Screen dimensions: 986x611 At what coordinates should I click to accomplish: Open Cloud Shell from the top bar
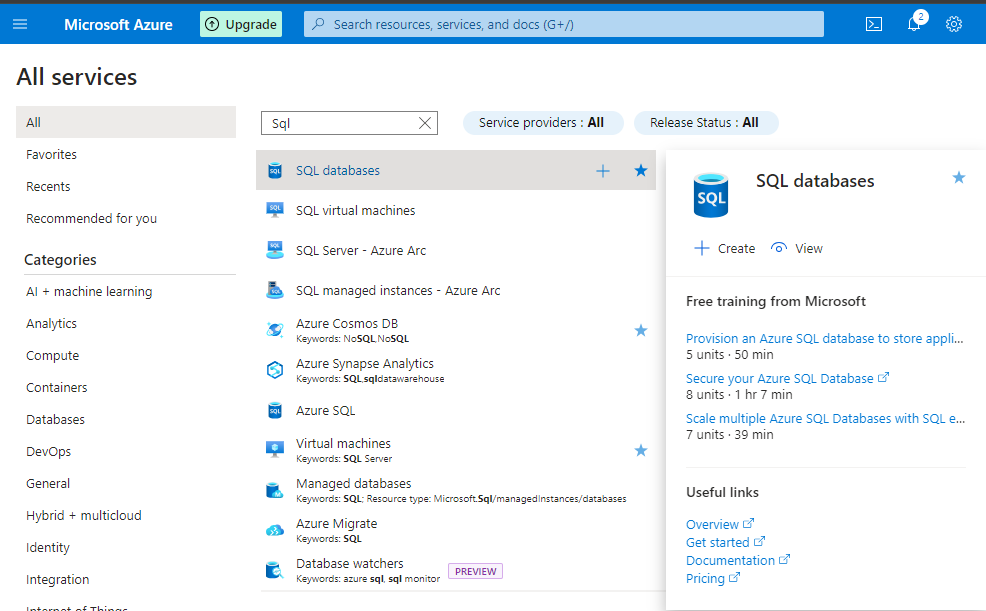coord(874,25)
